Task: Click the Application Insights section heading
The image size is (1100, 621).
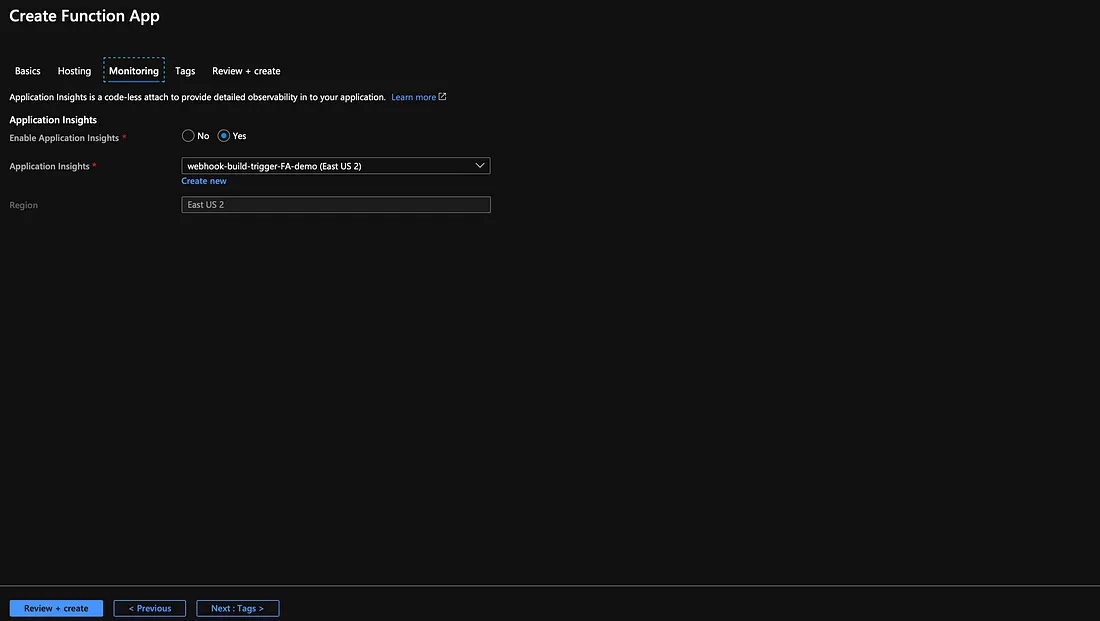Action: click(53, 120)
